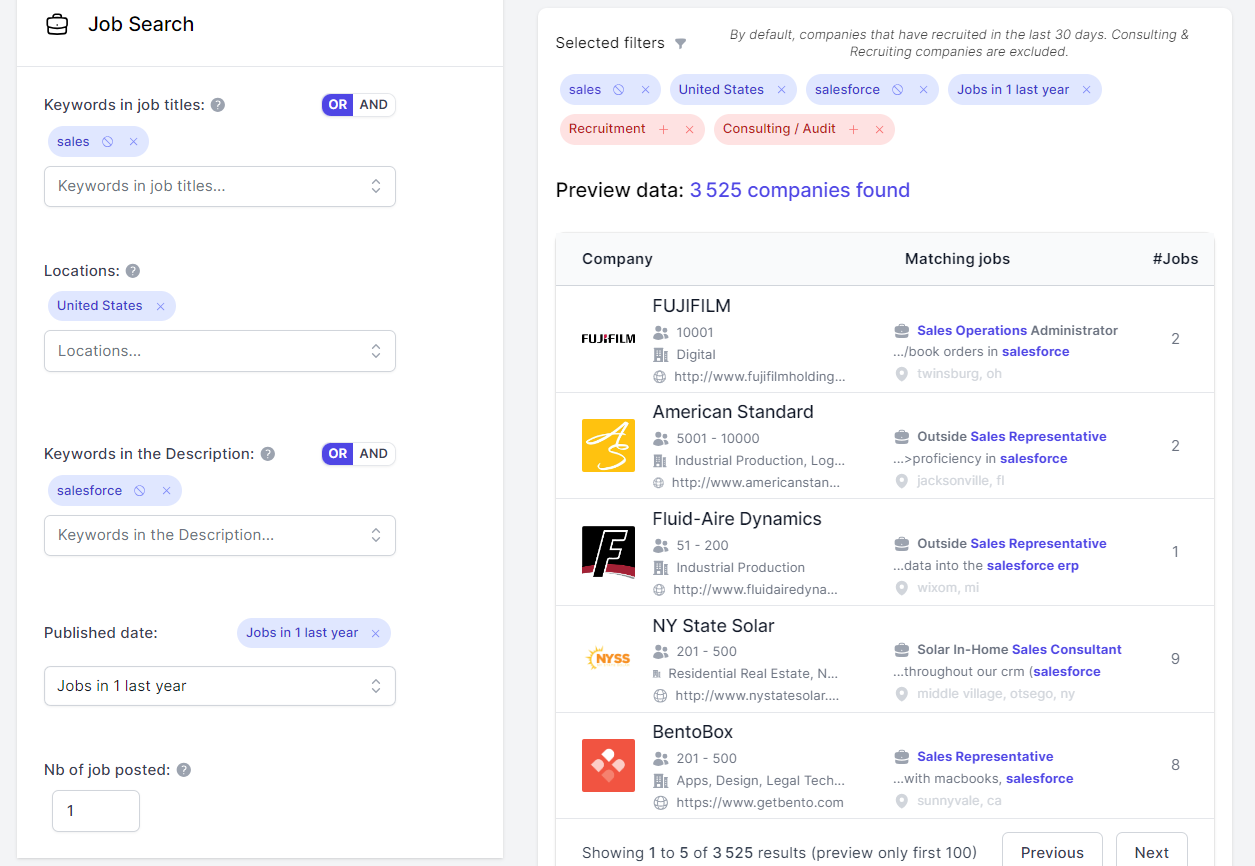1255x866 pixels.
Task: Select AND for job title keywords
Action: point(374,105)
